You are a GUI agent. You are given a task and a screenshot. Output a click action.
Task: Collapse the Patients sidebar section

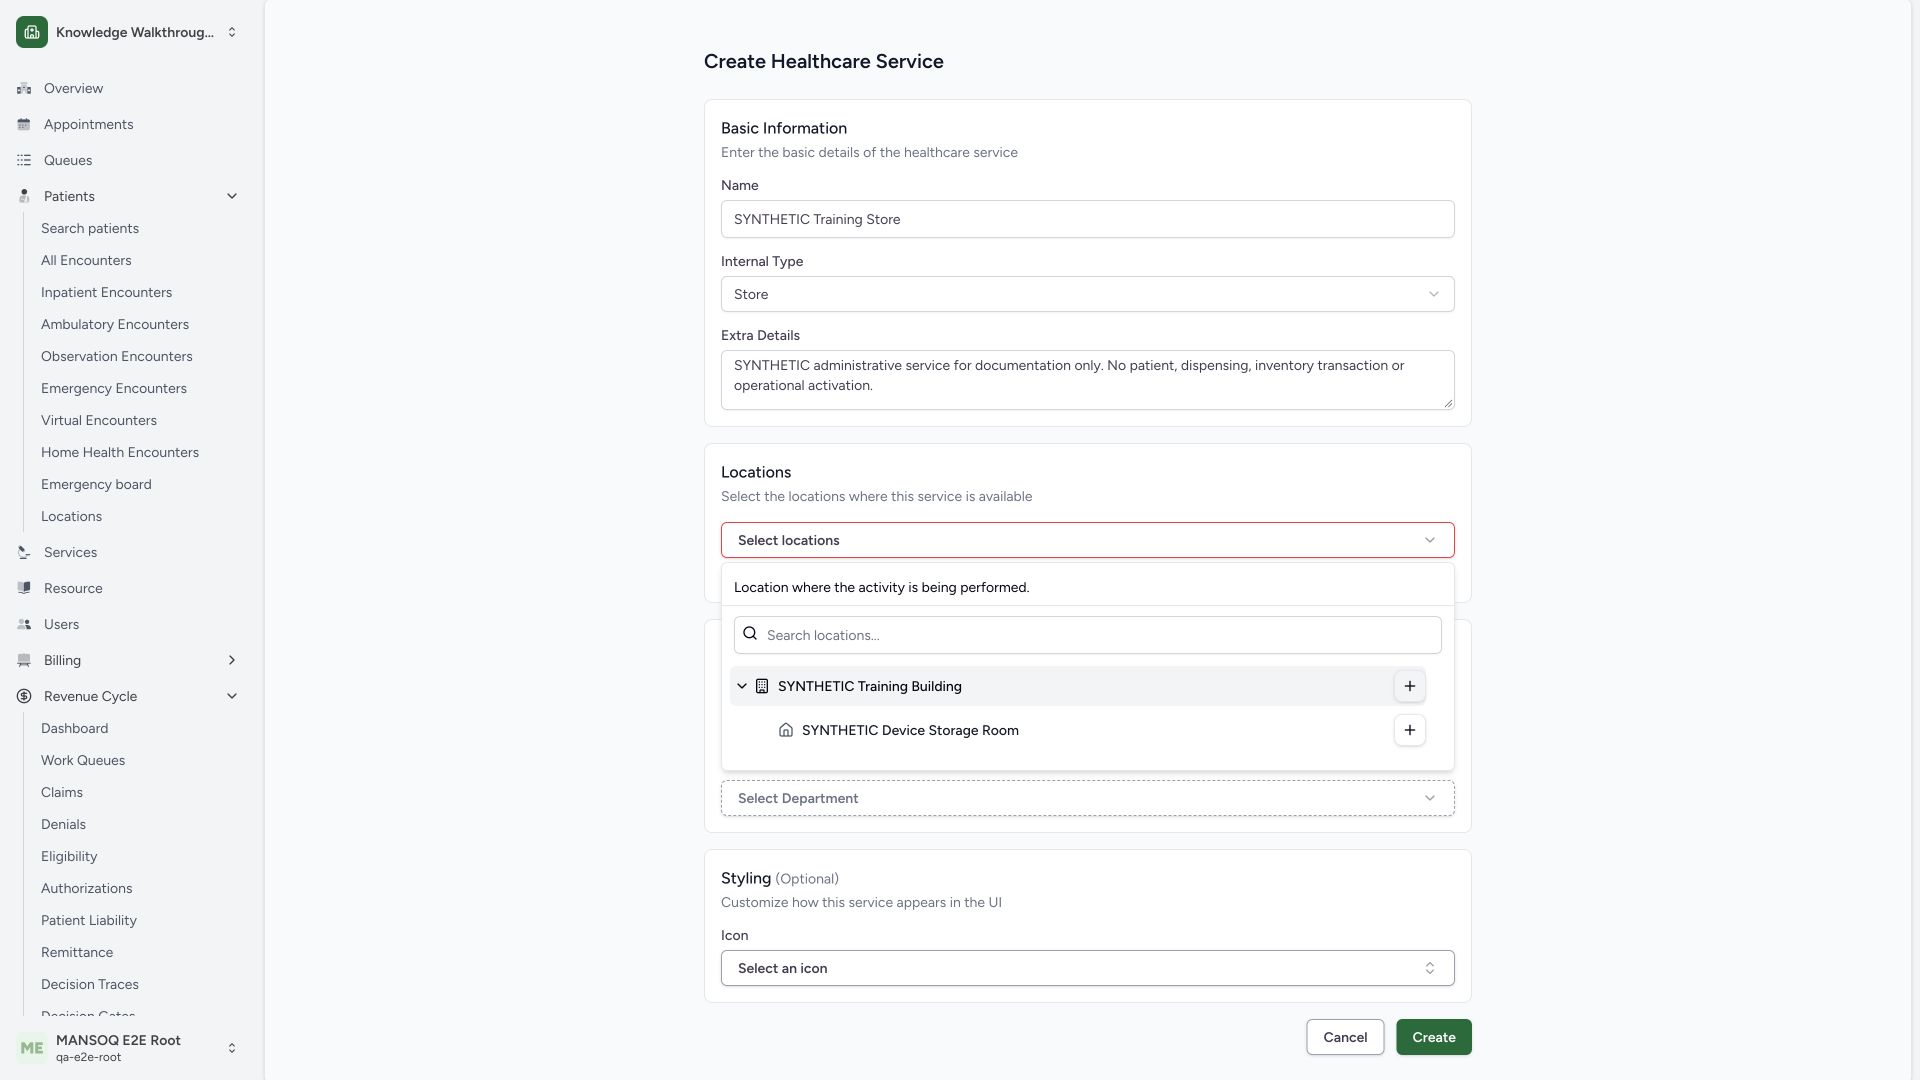pos(232,196)
